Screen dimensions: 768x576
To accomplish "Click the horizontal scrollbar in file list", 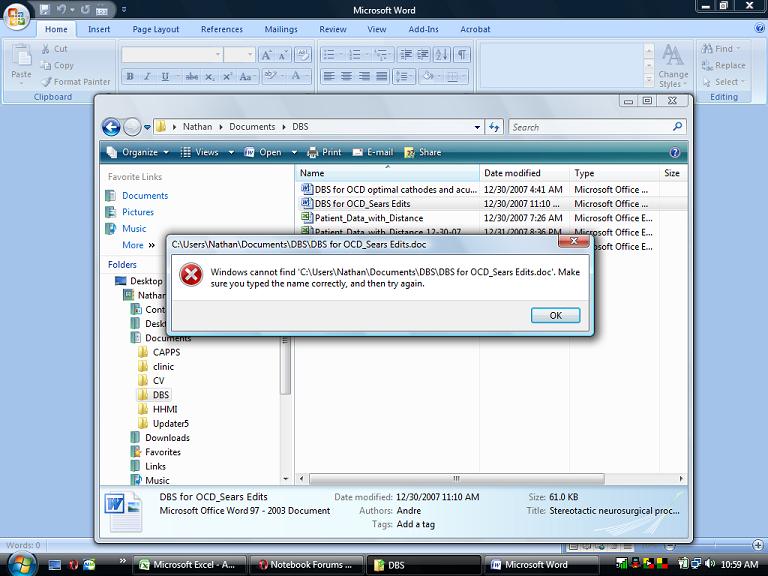I will [456, 479].
